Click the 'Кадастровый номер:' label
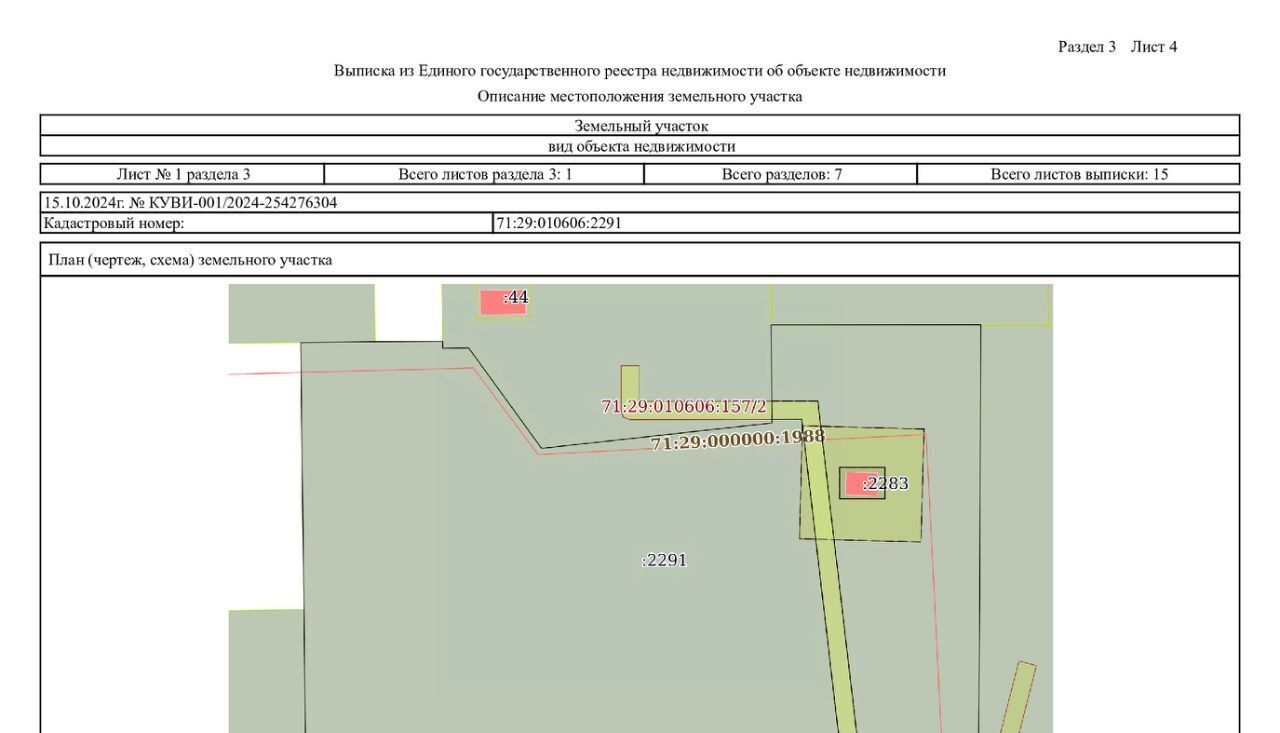Viewport: 1280px width, 733px height. click(114, 223)
